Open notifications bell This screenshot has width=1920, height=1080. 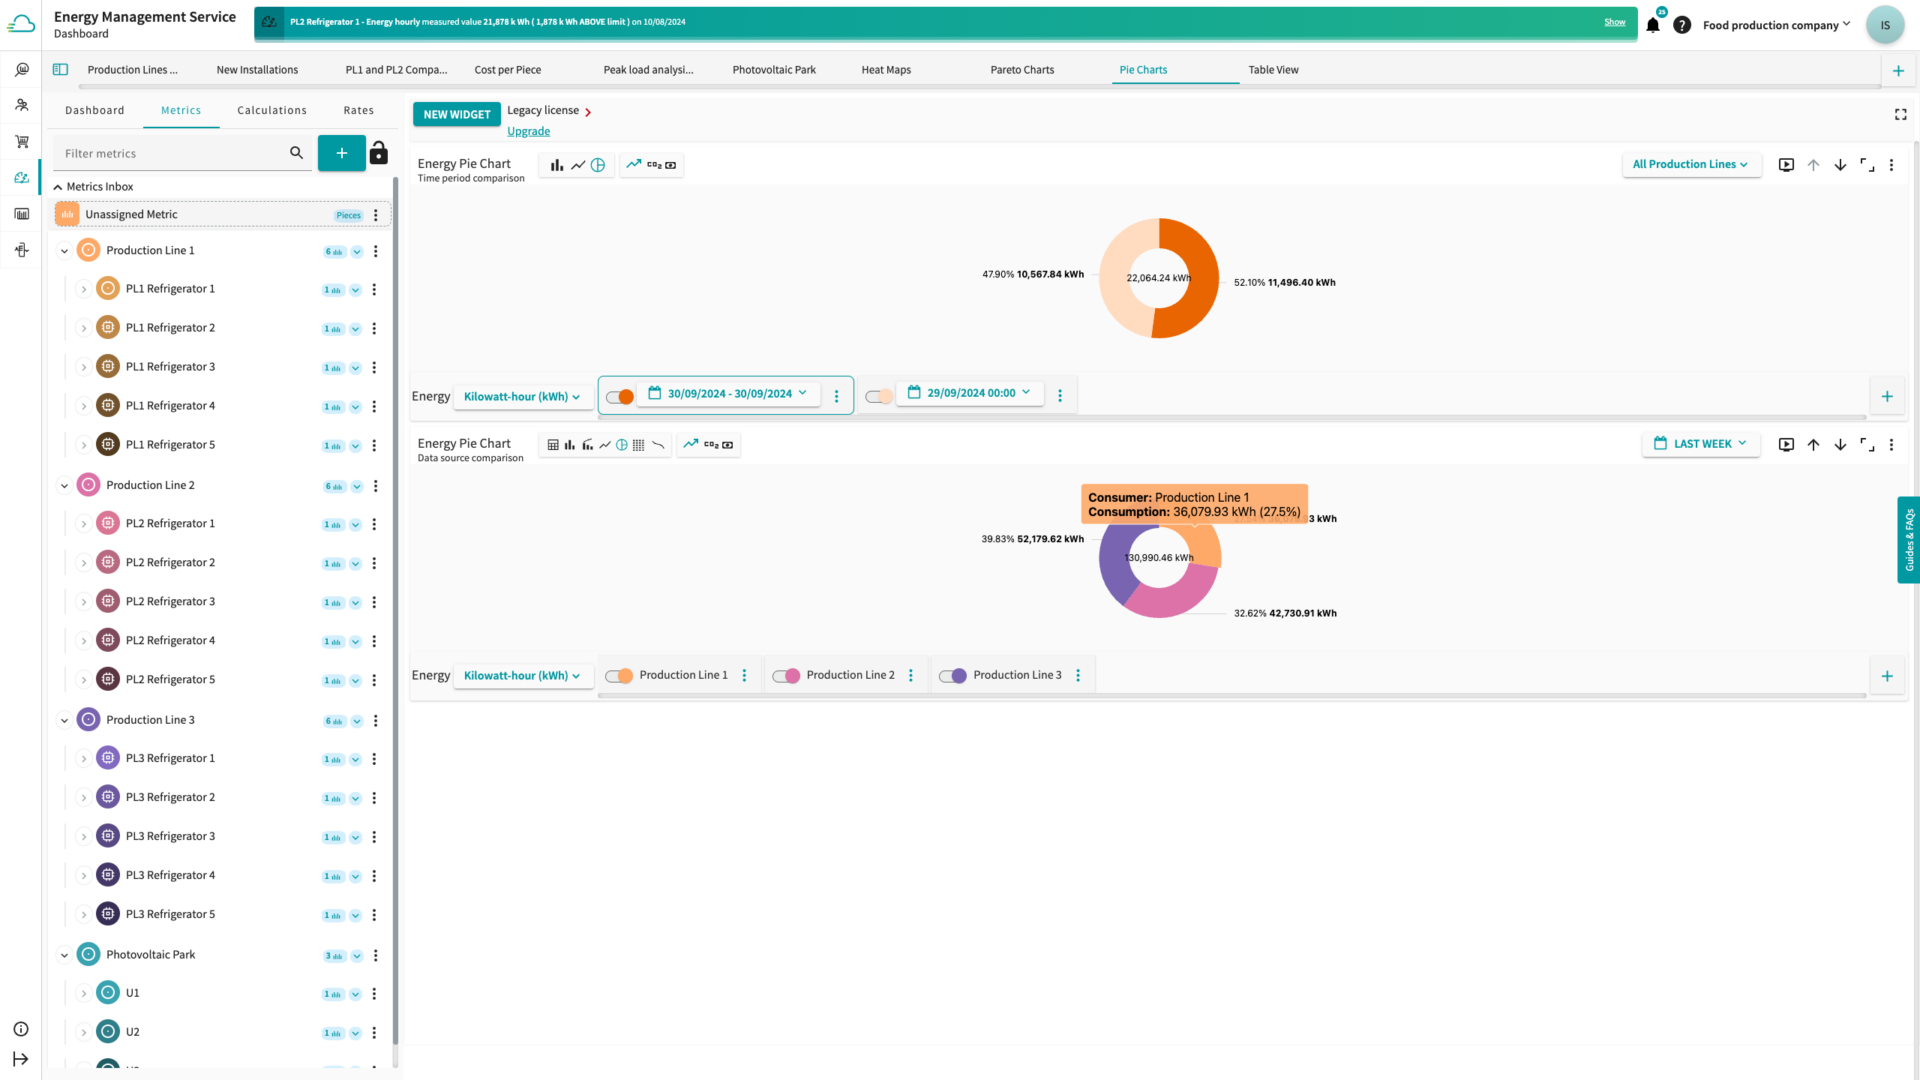pyautogui.click(x=1653, y=25)
